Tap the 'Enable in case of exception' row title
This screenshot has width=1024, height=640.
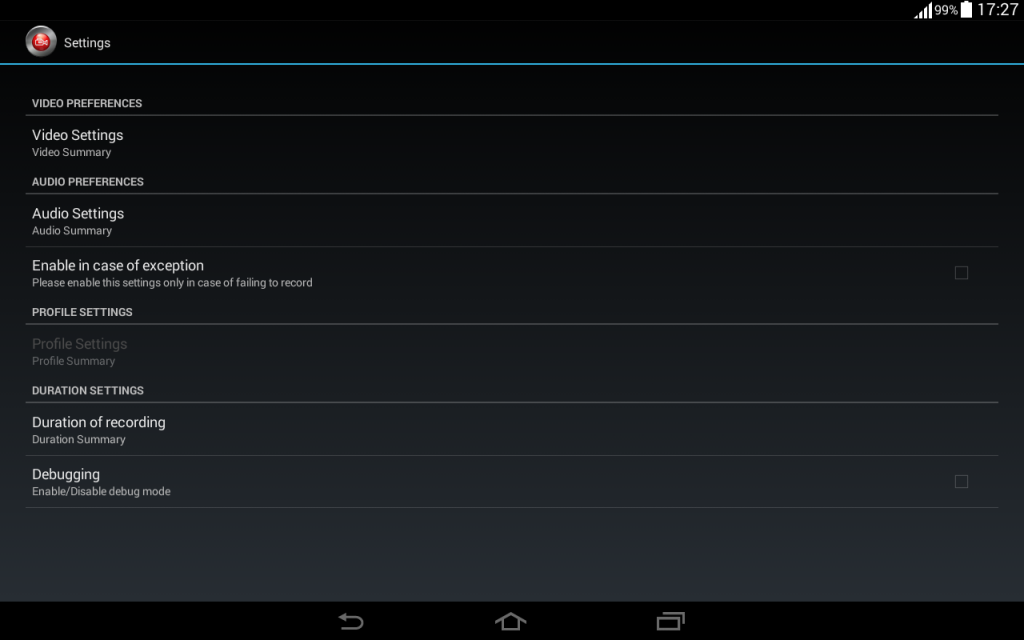point(118,266)
